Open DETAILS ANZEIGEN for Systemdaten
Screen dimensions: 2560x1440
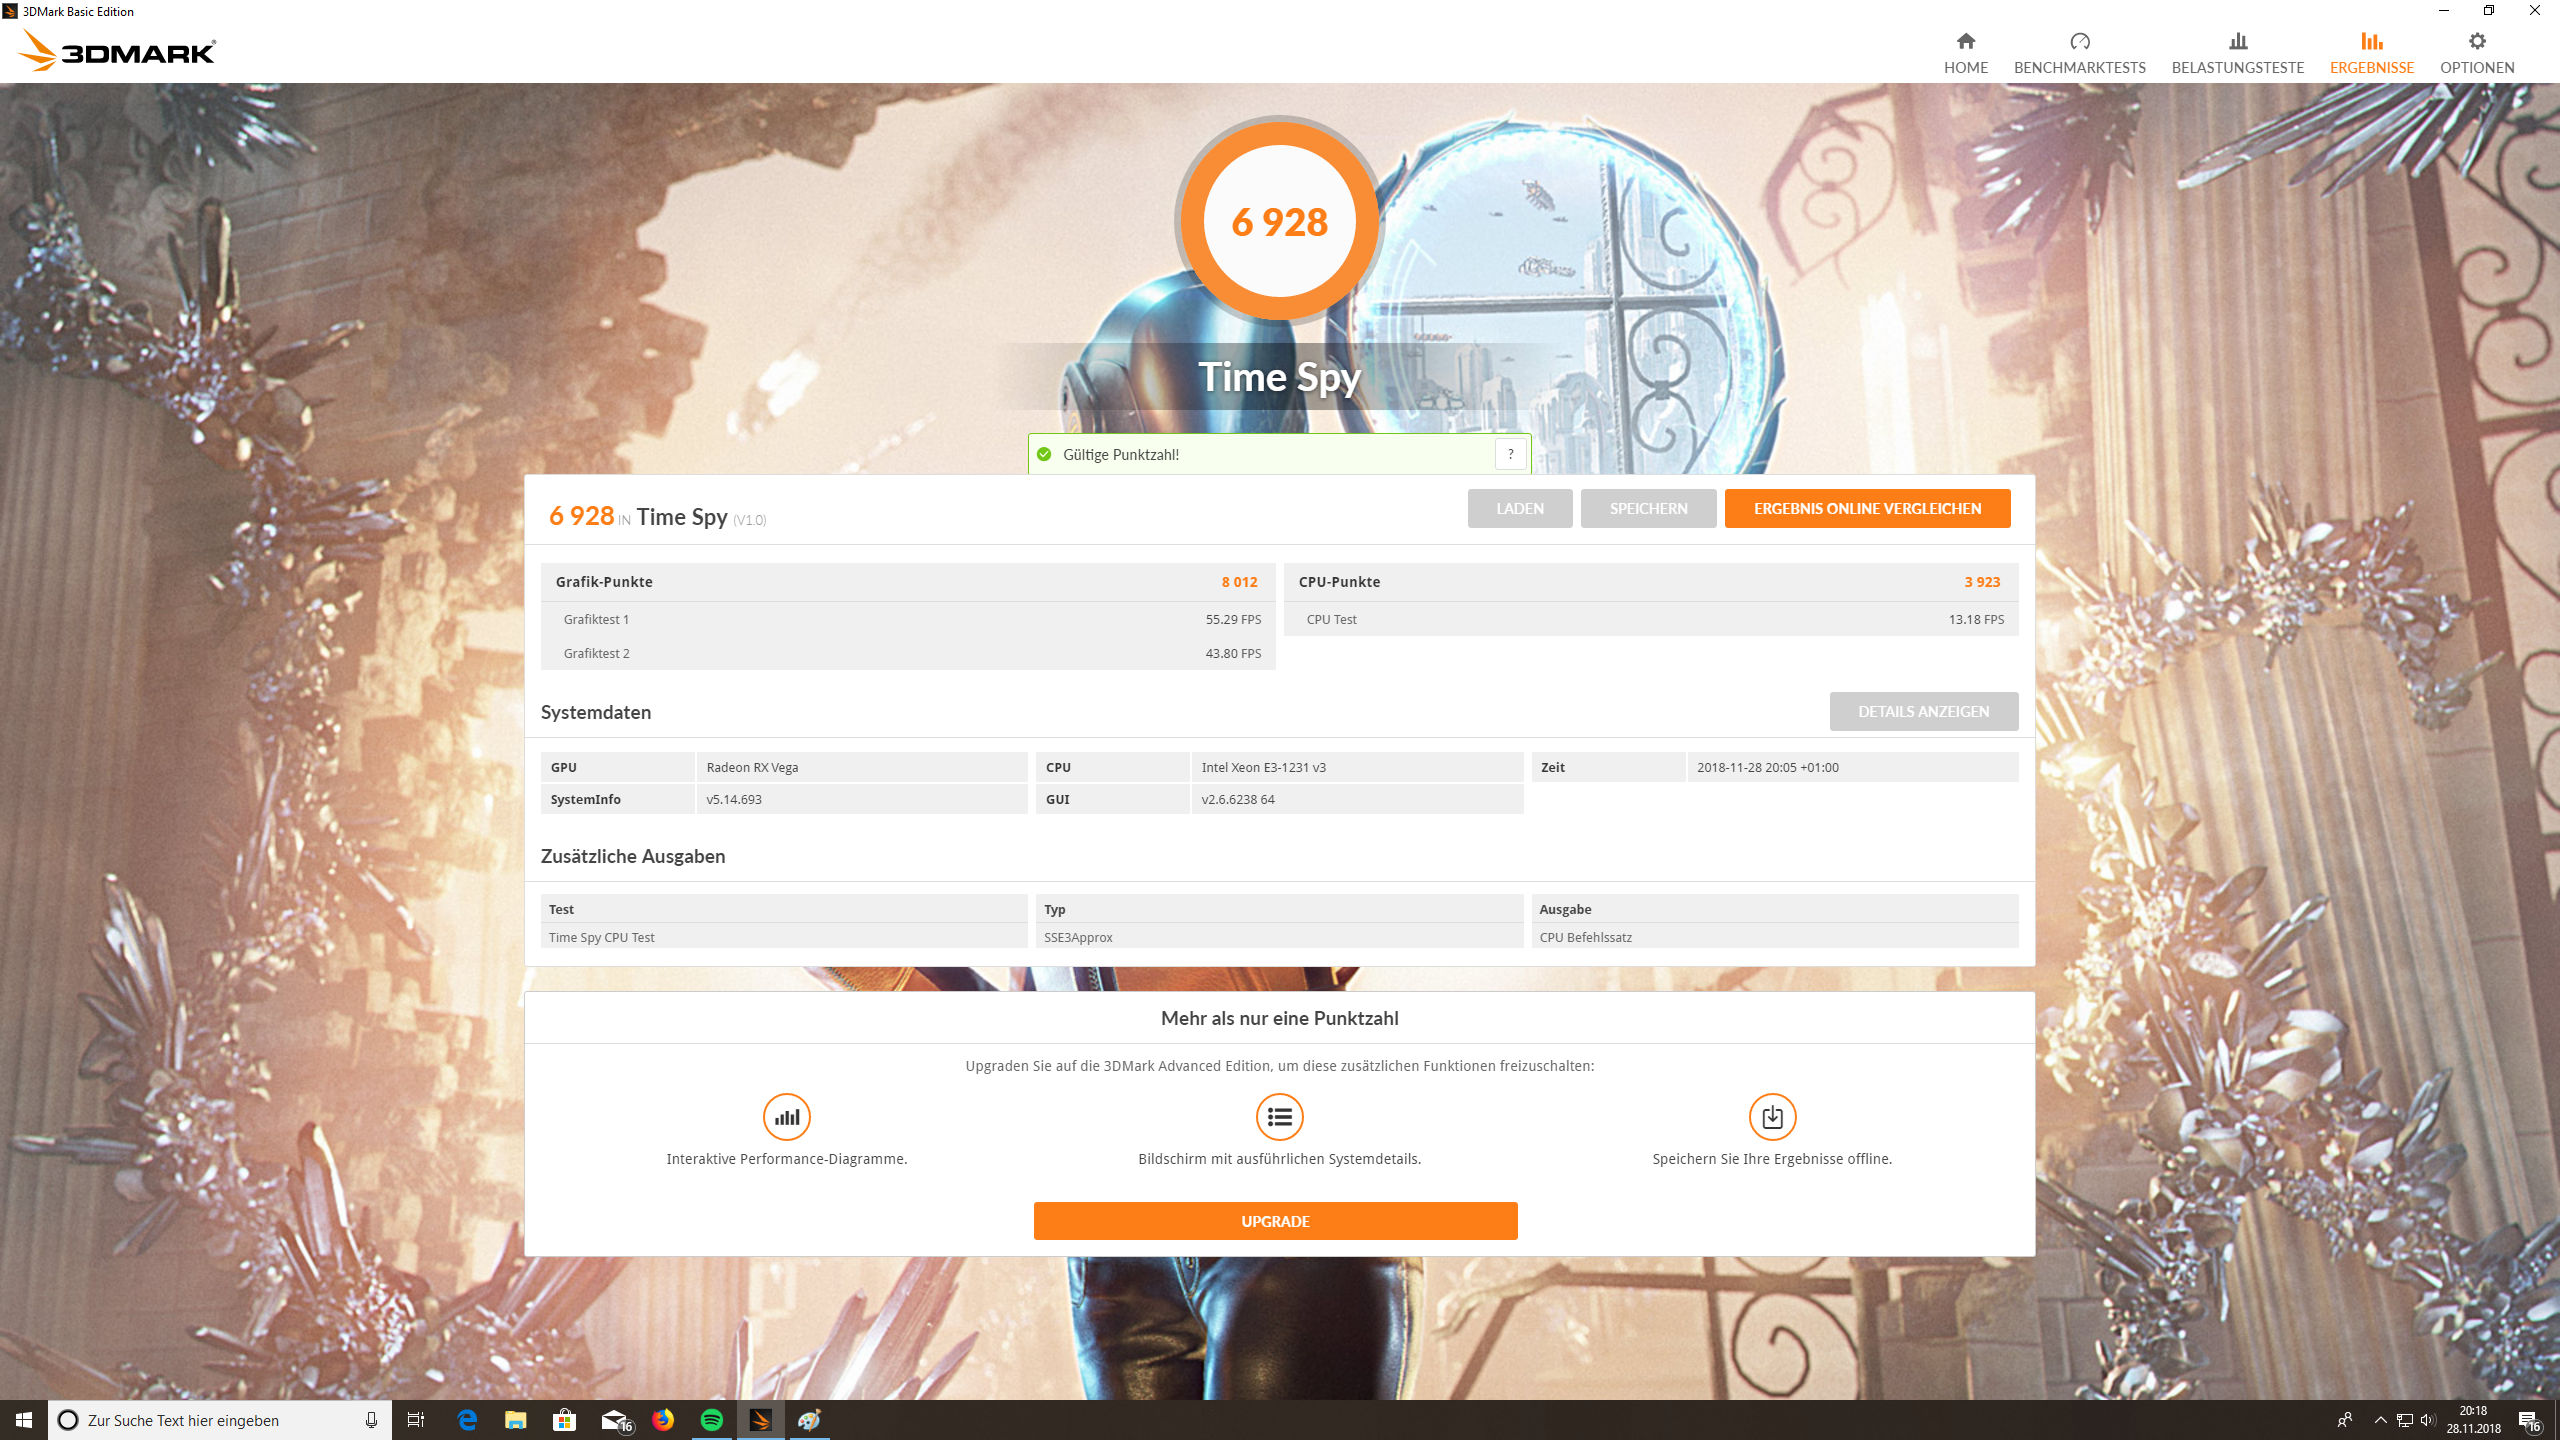pyautogui.click(x=1923, y=711)
